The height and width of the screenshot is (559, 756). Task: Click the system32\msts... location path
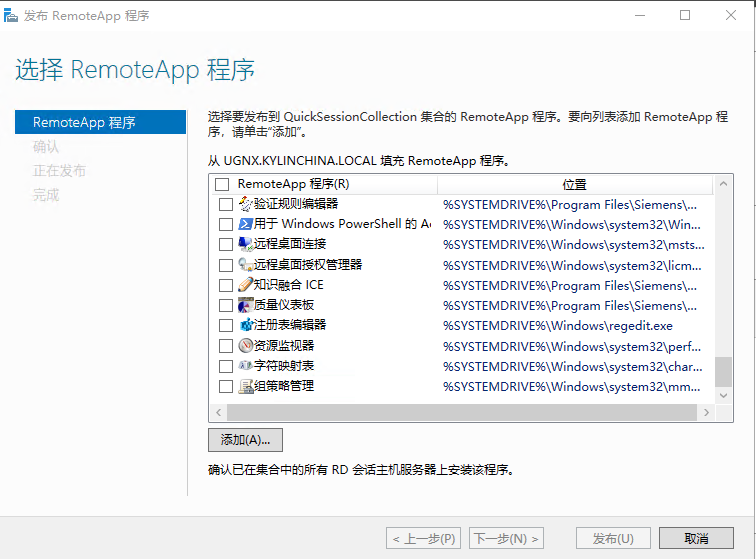(574, 245)
